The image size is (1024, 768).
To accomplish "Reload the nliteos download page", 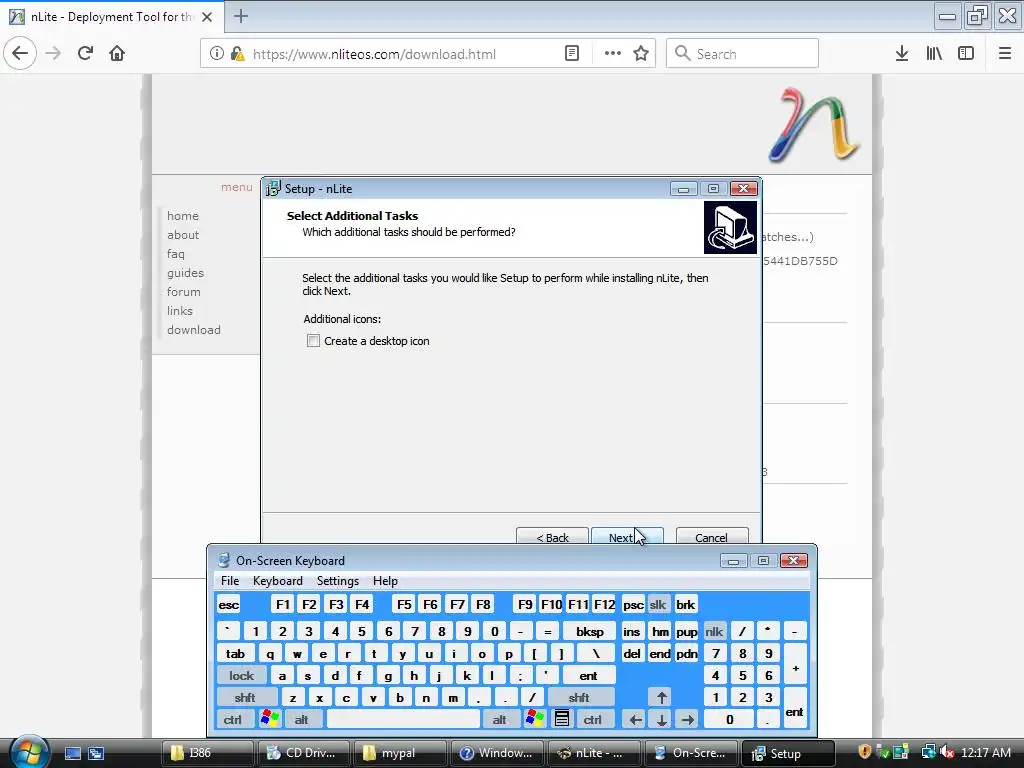I will click(x=85, y=54).
